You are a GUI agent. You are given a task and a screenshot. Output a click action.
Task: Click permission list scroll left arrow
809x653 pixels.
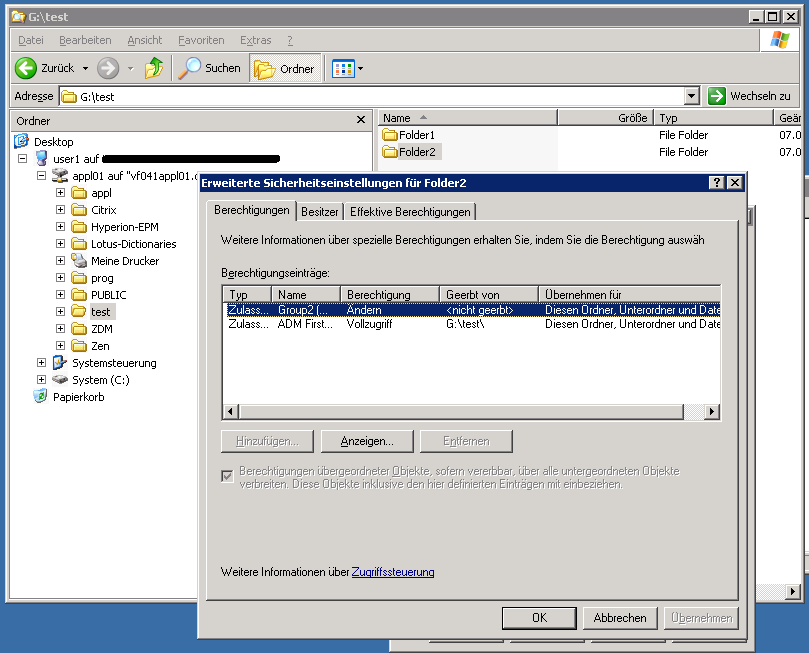pos(231,412)
